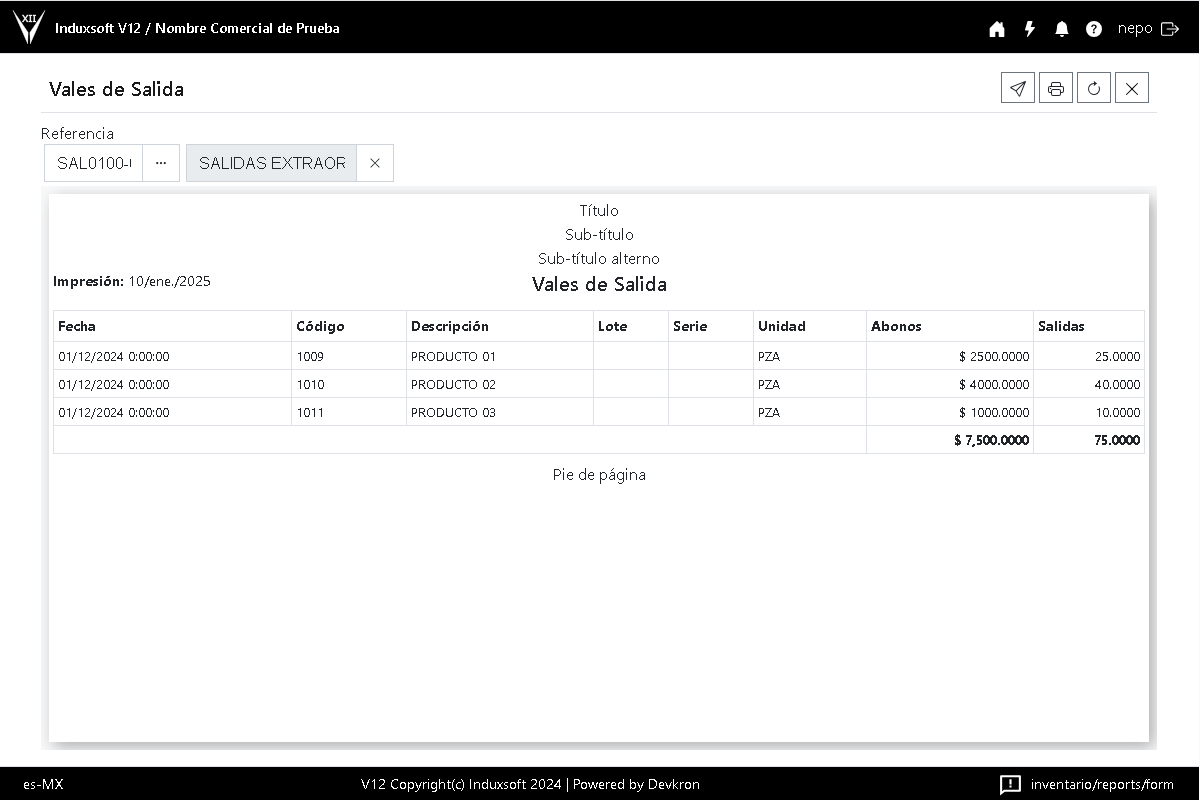The width and height of the screenshot is (1200, 800).
Task: Open notifications bell icon
Action: [x=1062, y=29]
